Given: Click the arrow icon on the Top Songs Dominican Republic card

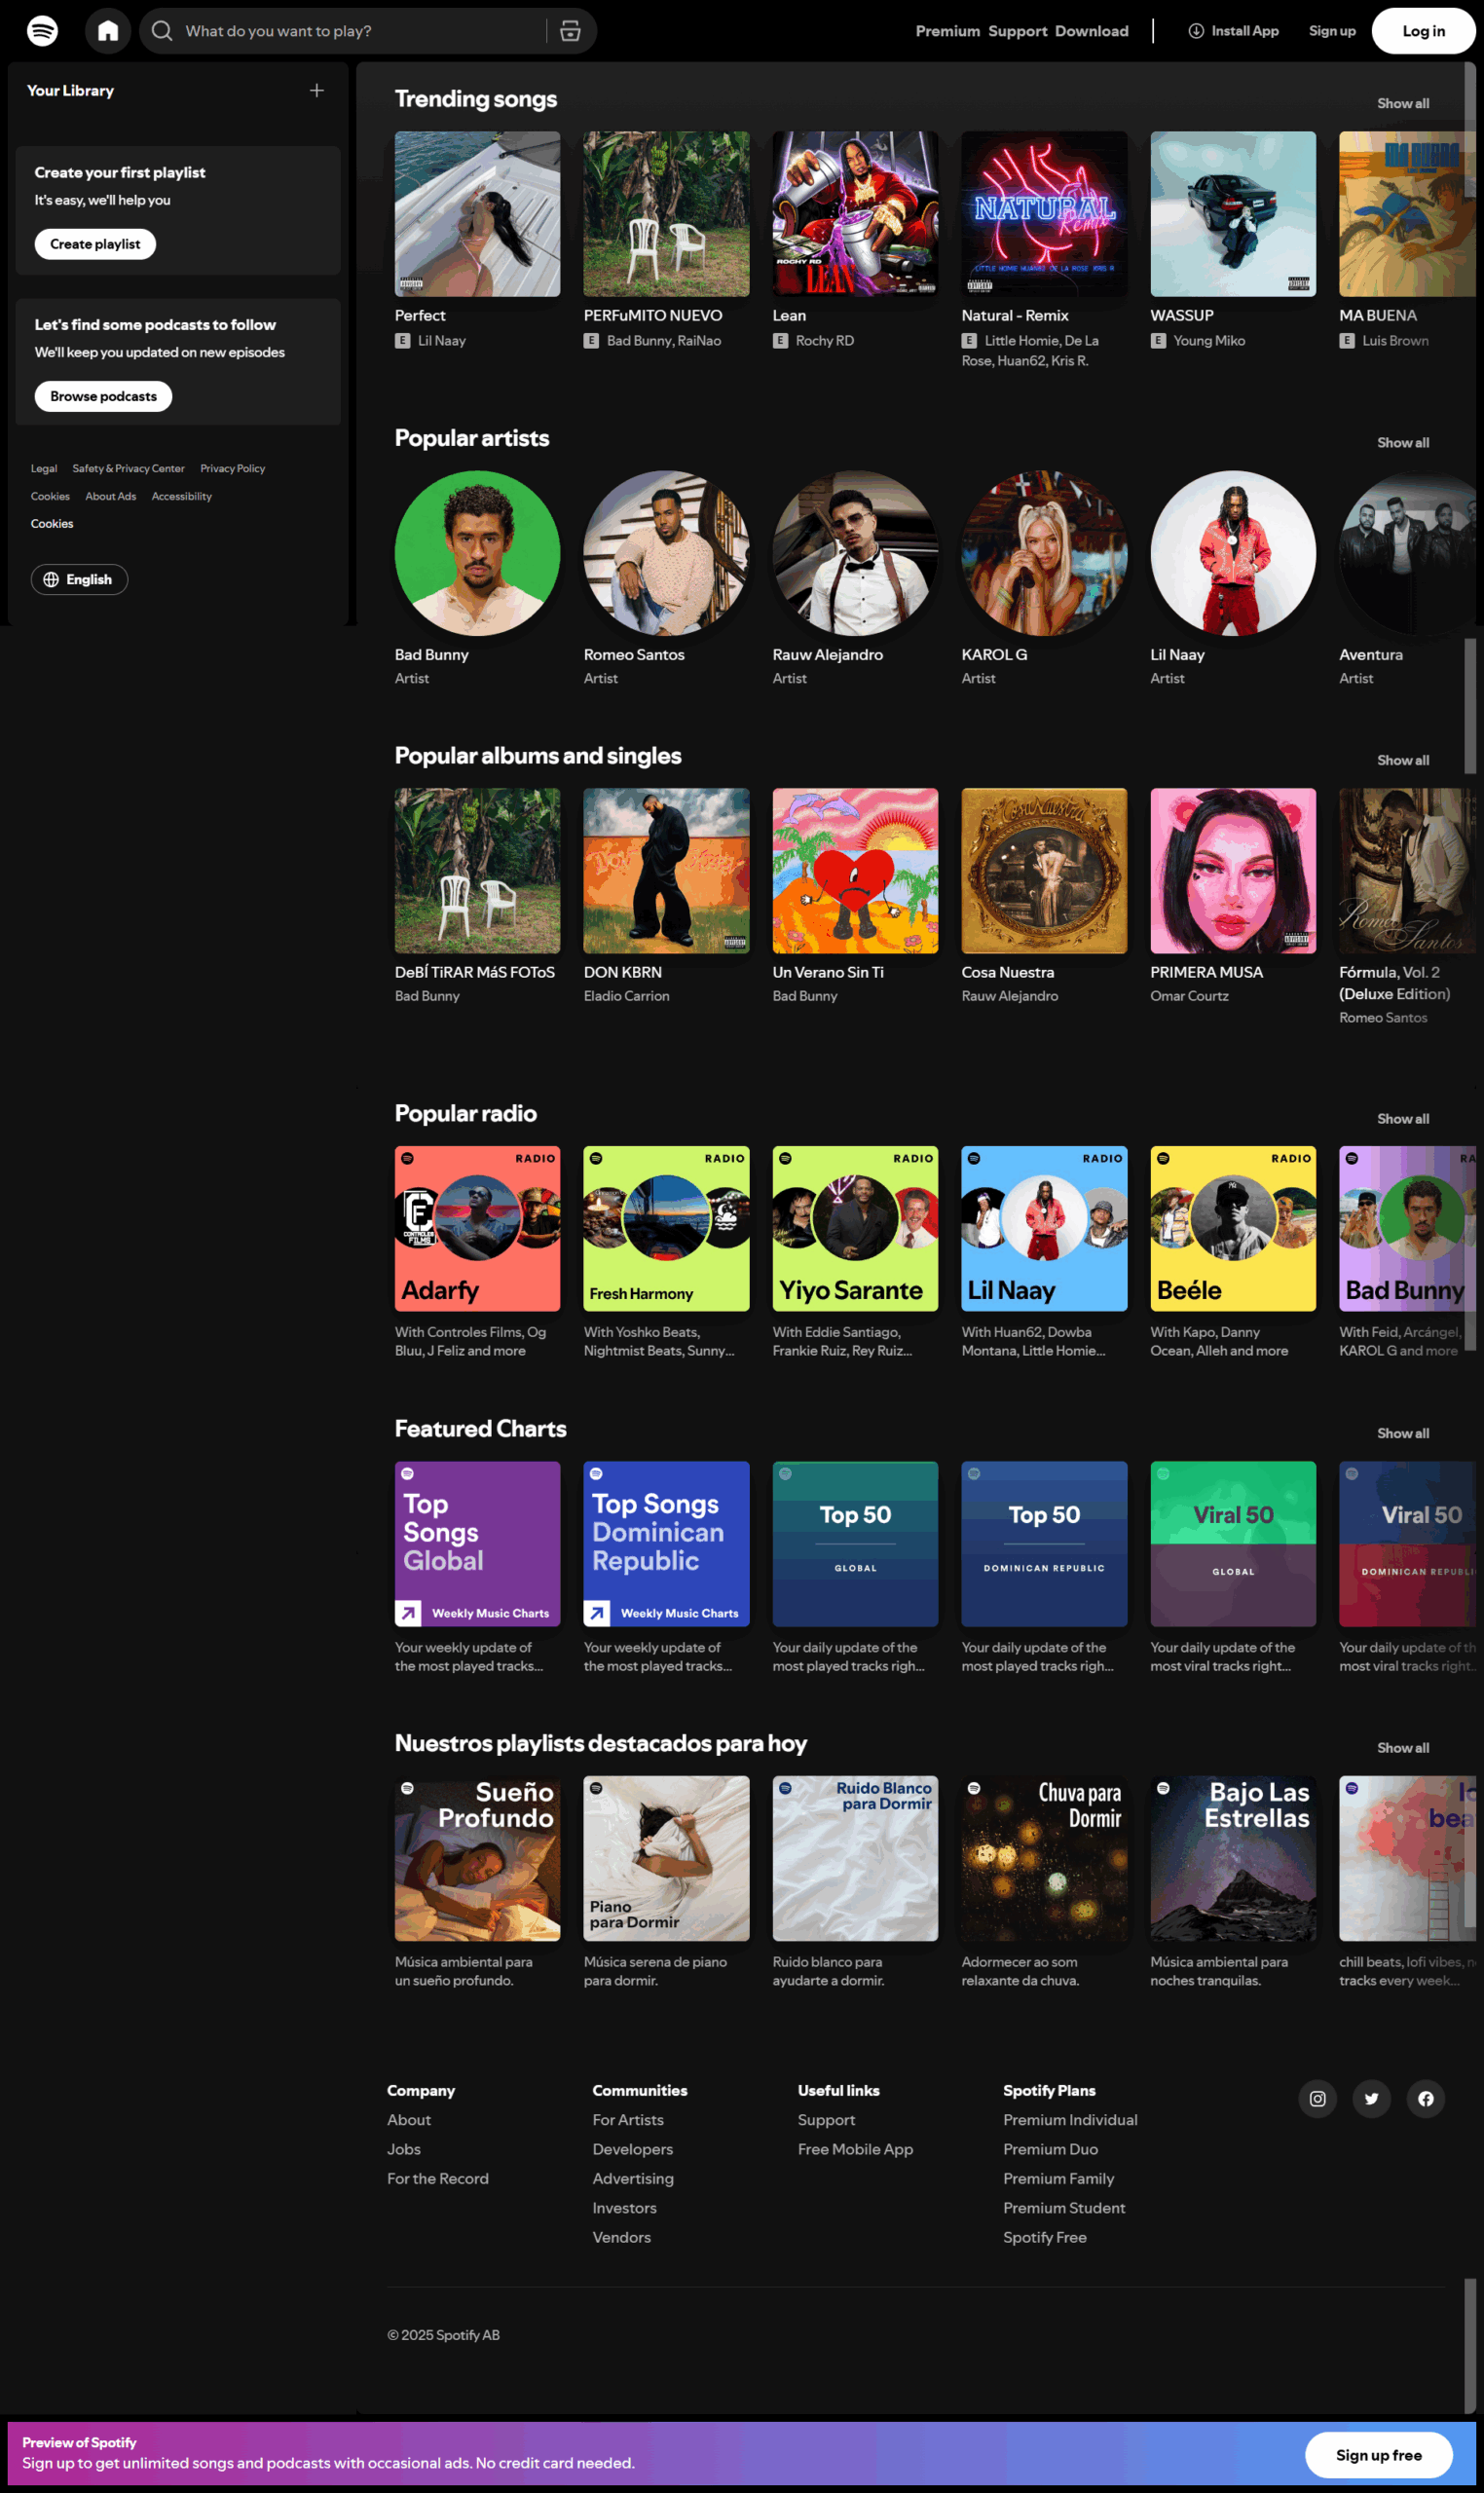Looking at the screenshot, I should point(597,1612).
